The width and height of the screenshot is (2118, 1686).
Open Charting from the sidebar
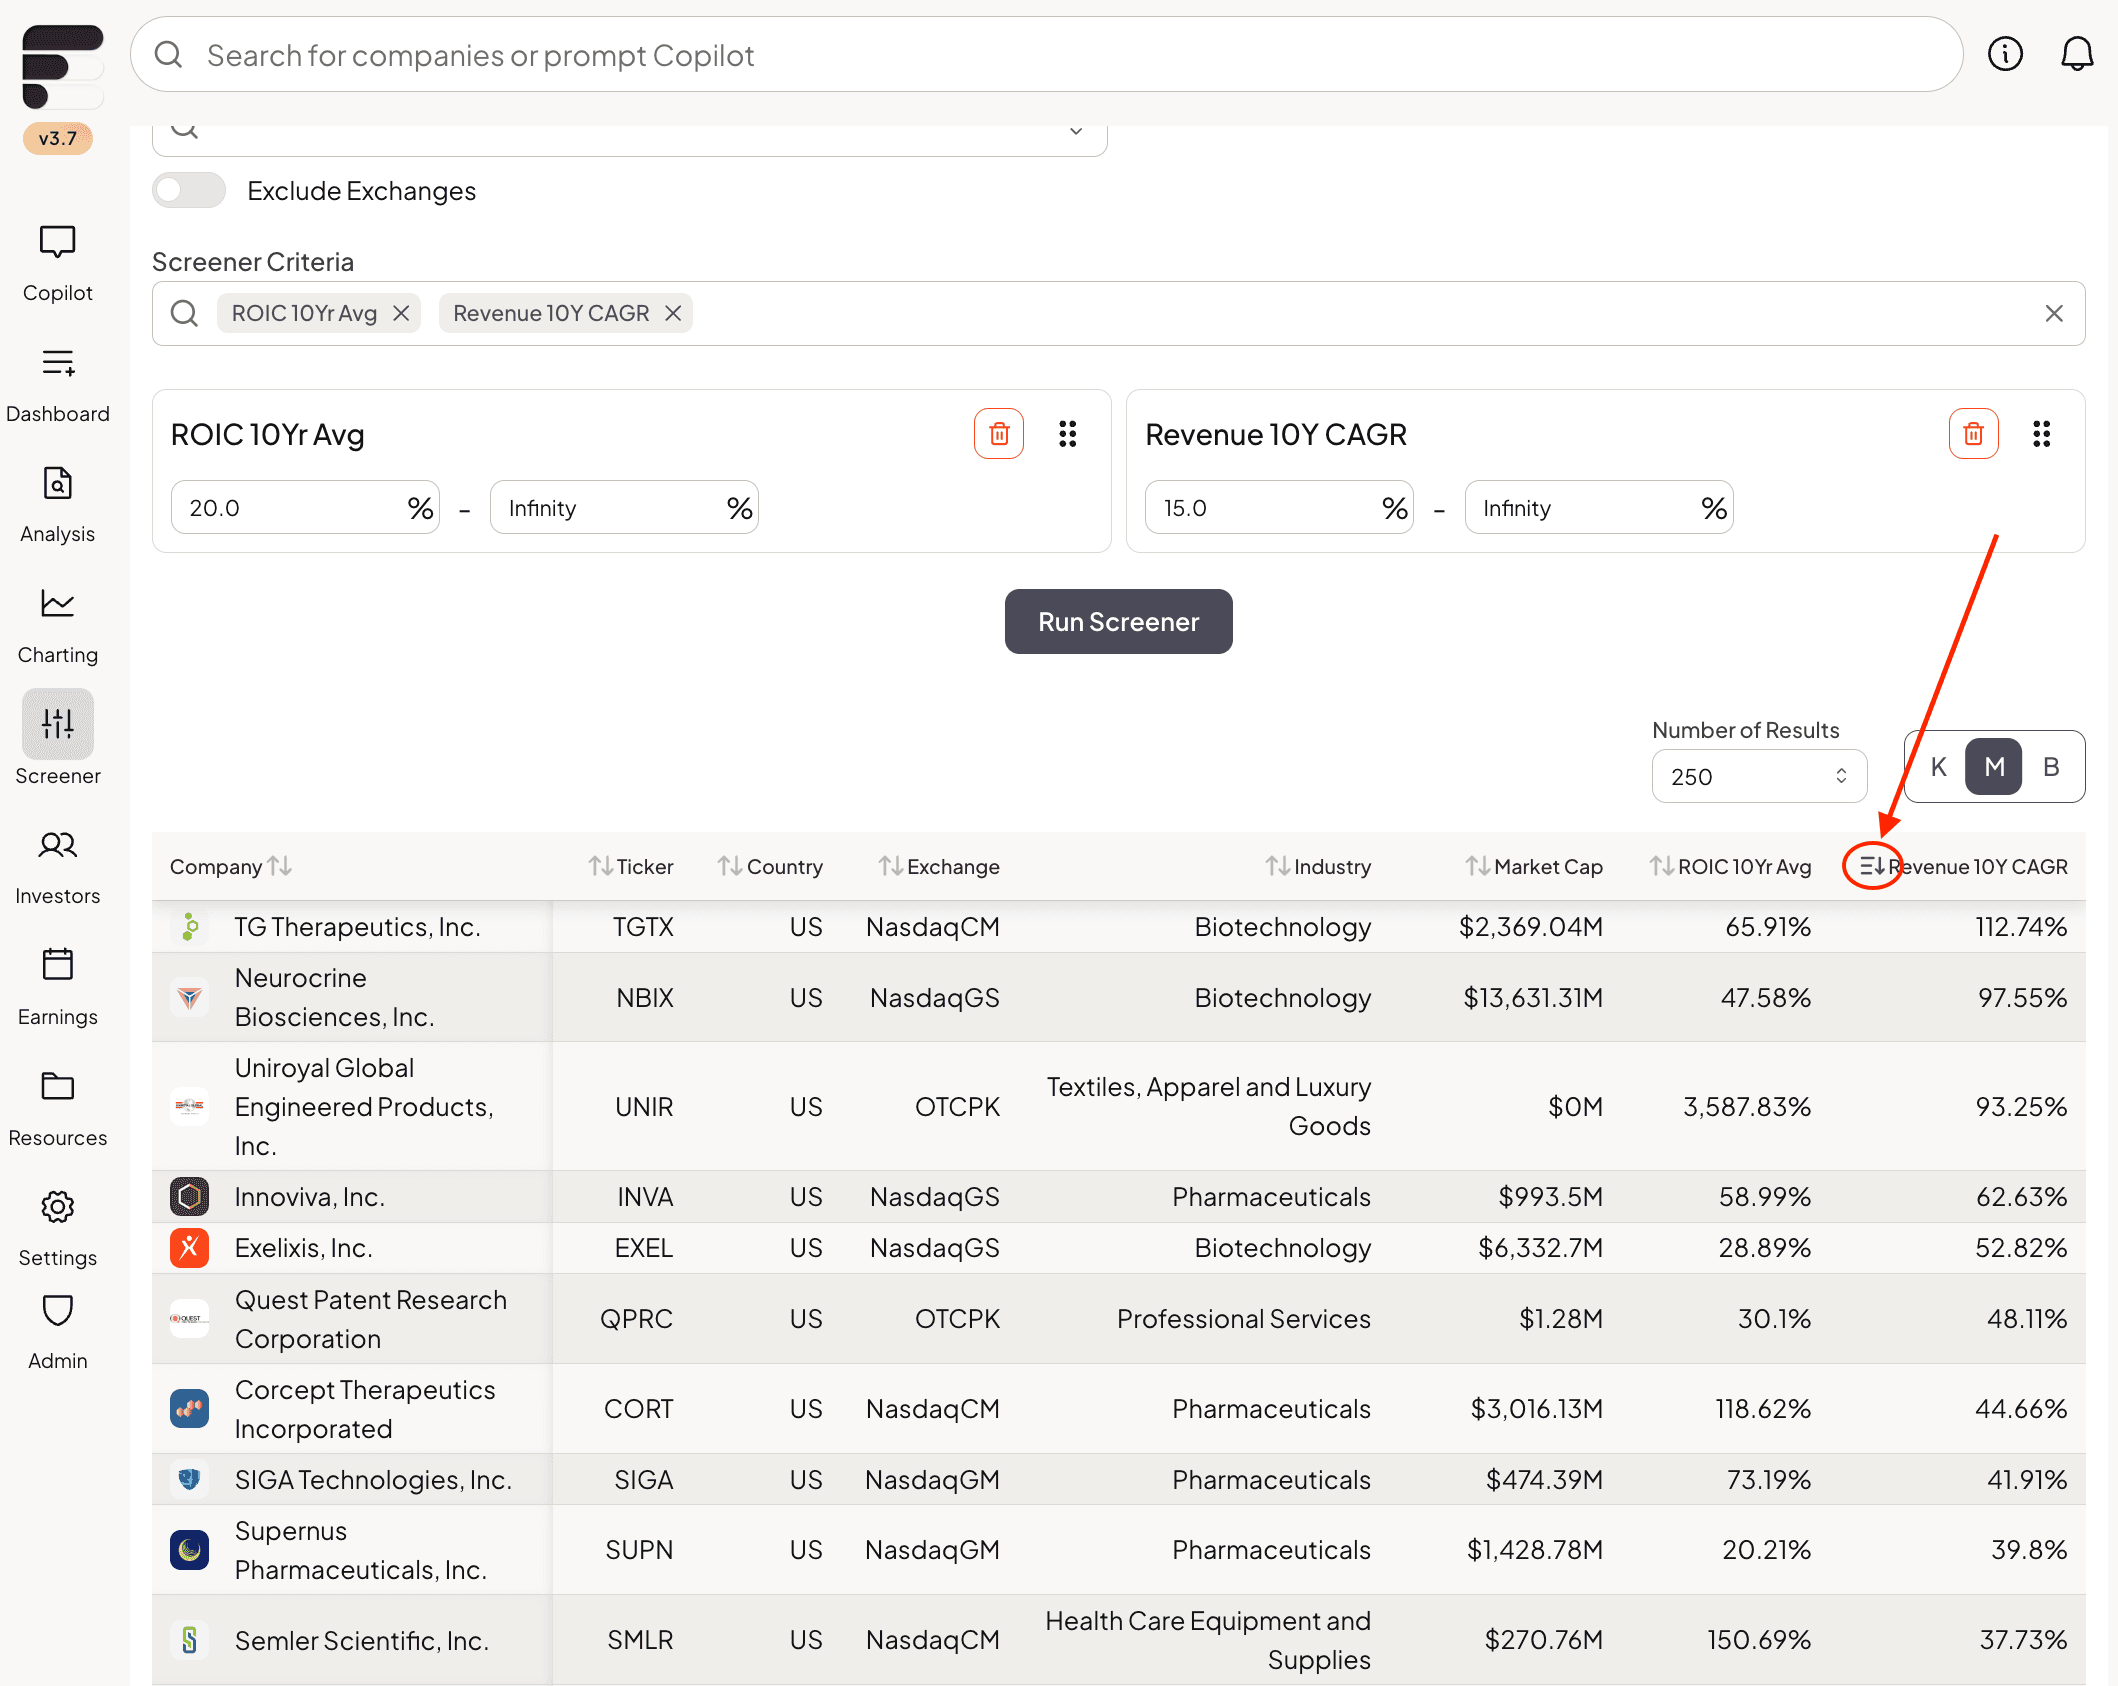pos(57,604)
